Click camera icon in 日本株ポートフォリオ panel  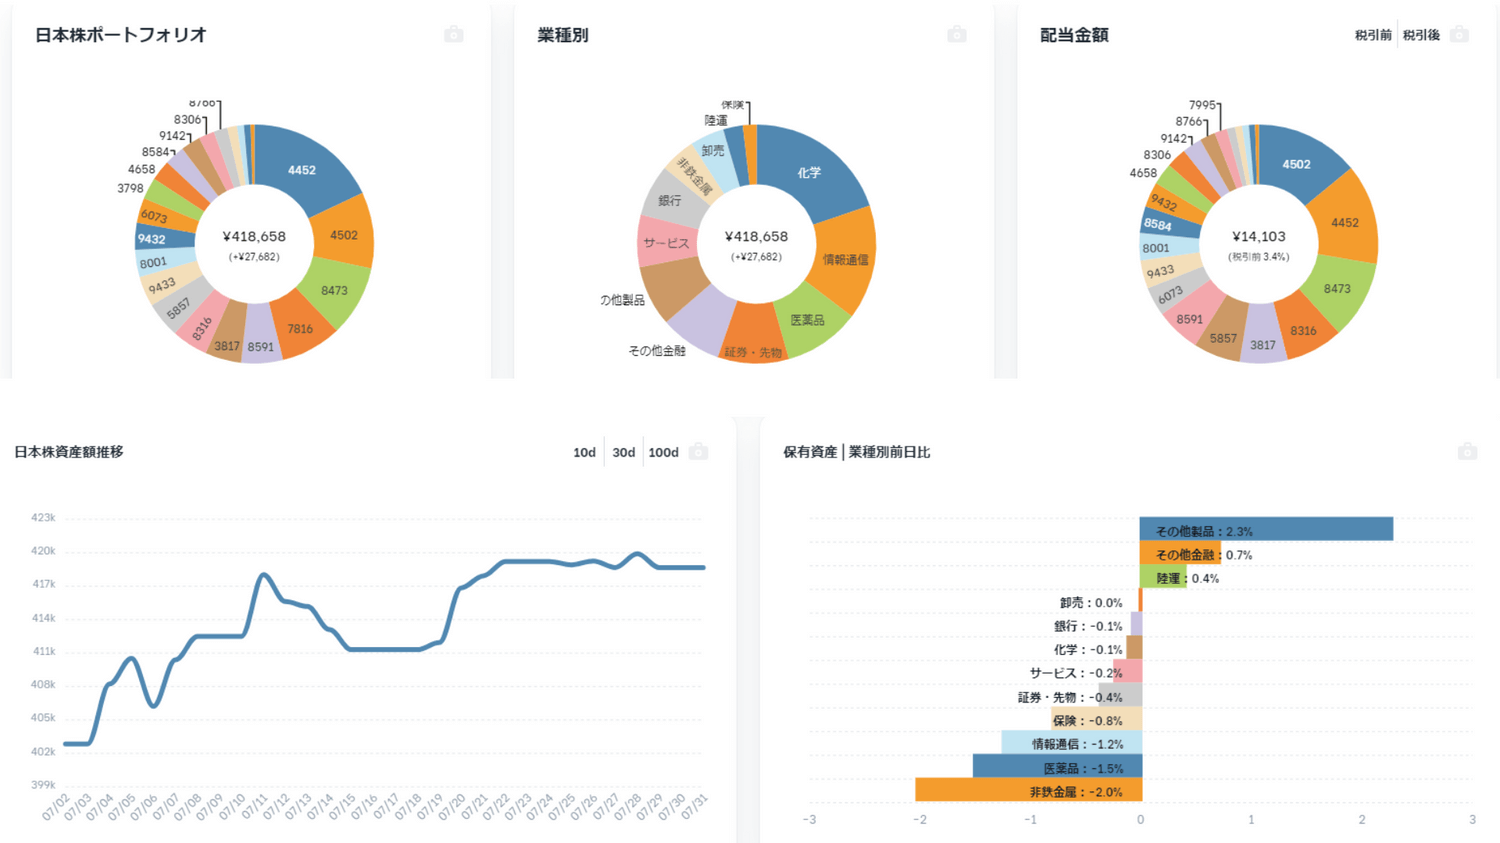454,35
